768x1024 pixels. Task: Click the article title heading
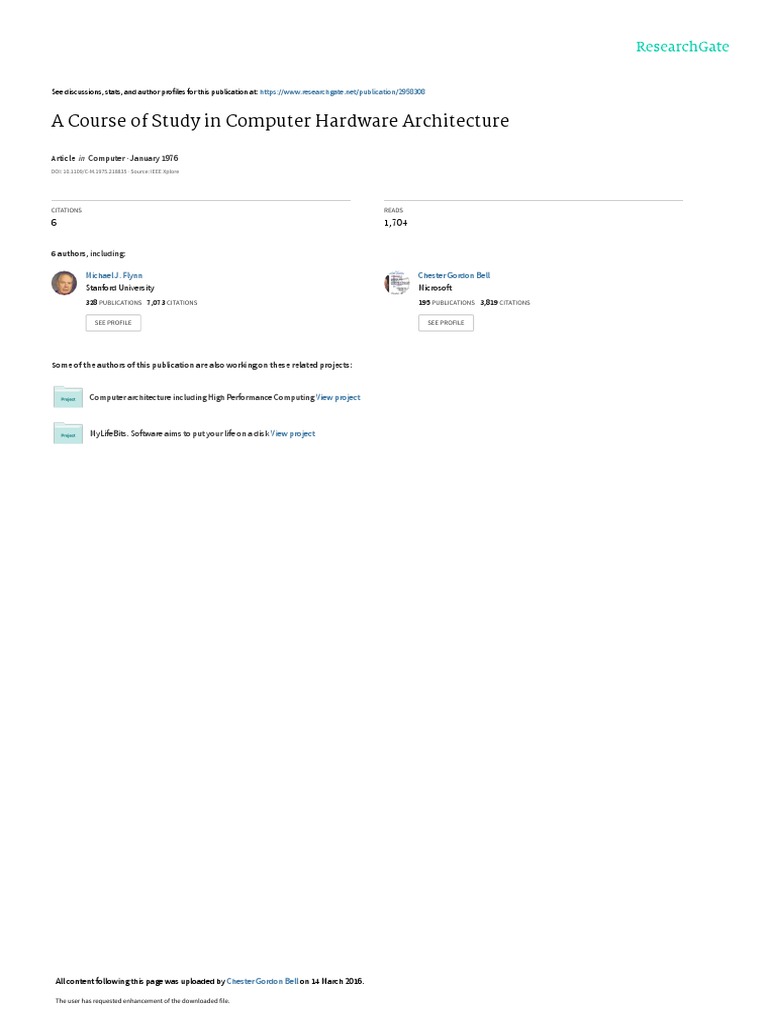[280, 121]
